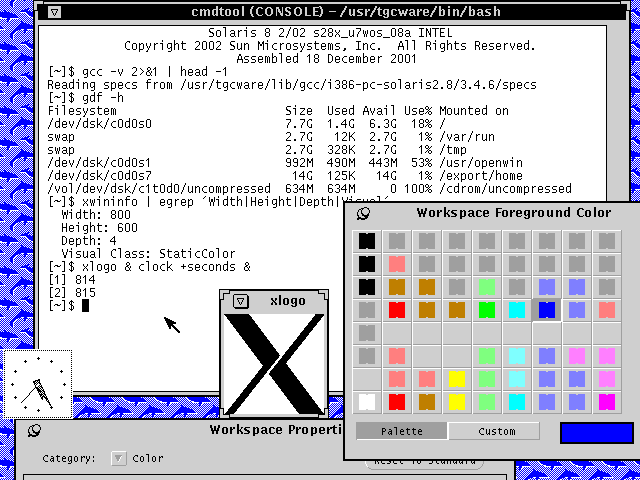The width and height of the screenshot is (640, 480).
Task: Click the '/cdrom/uncompressed' mount point text
Action: coord(505,189)
